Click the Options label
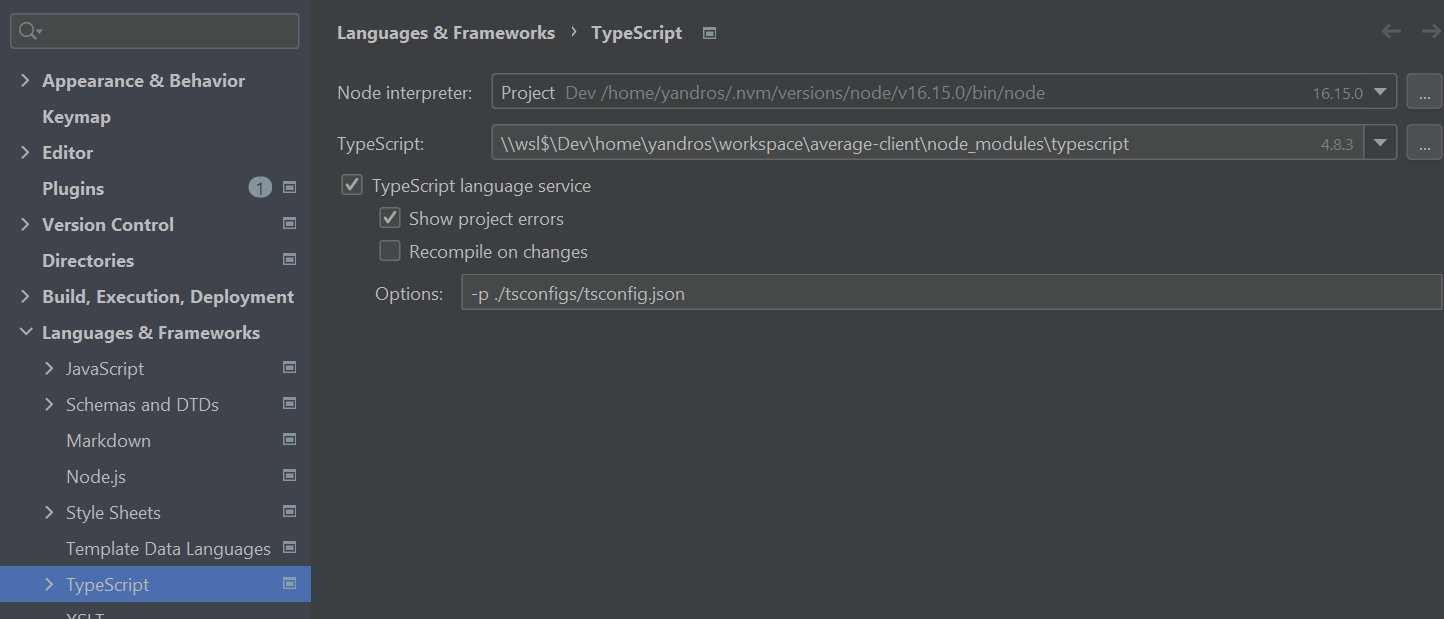The height and width of the screenshot is (619, 1444). tap(409, 294)
